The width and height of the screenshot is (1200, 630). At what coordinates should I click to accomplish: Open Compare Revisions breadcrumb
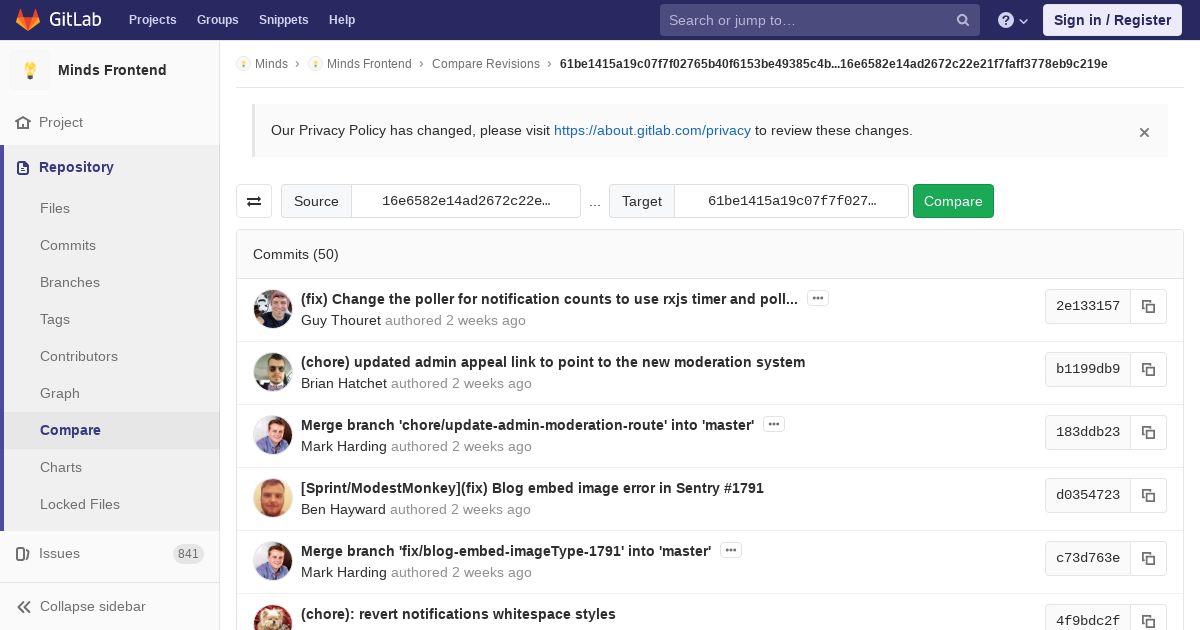[486, 64]
